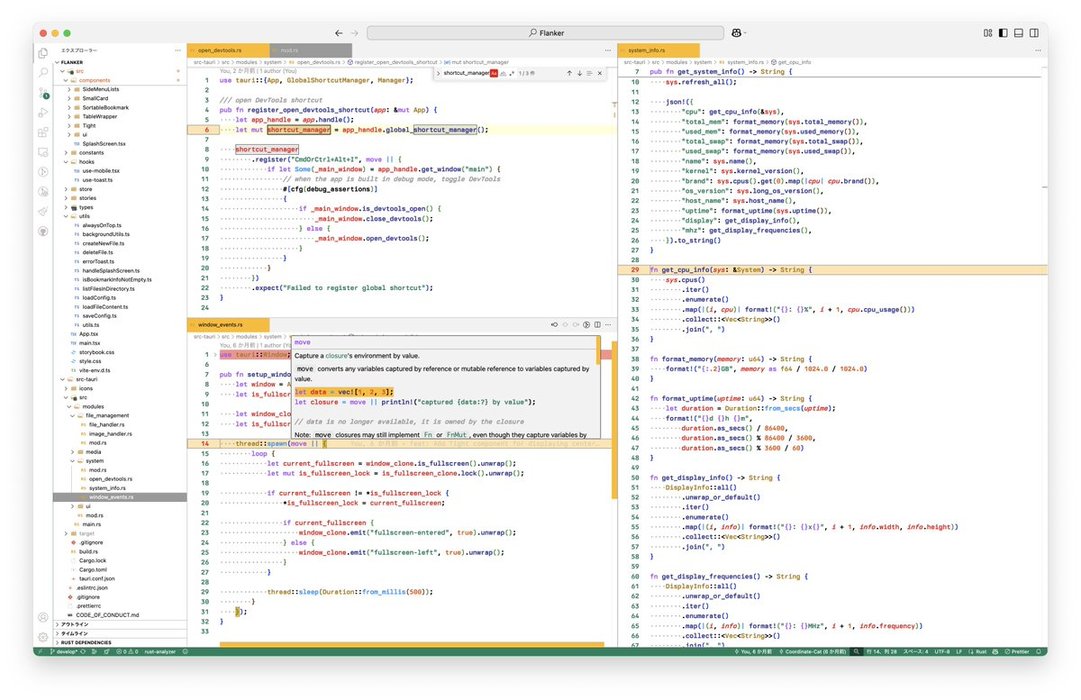Click Prettier in the status bar
Viewport: 1081px width, 700px height.
coord(1018,651)
